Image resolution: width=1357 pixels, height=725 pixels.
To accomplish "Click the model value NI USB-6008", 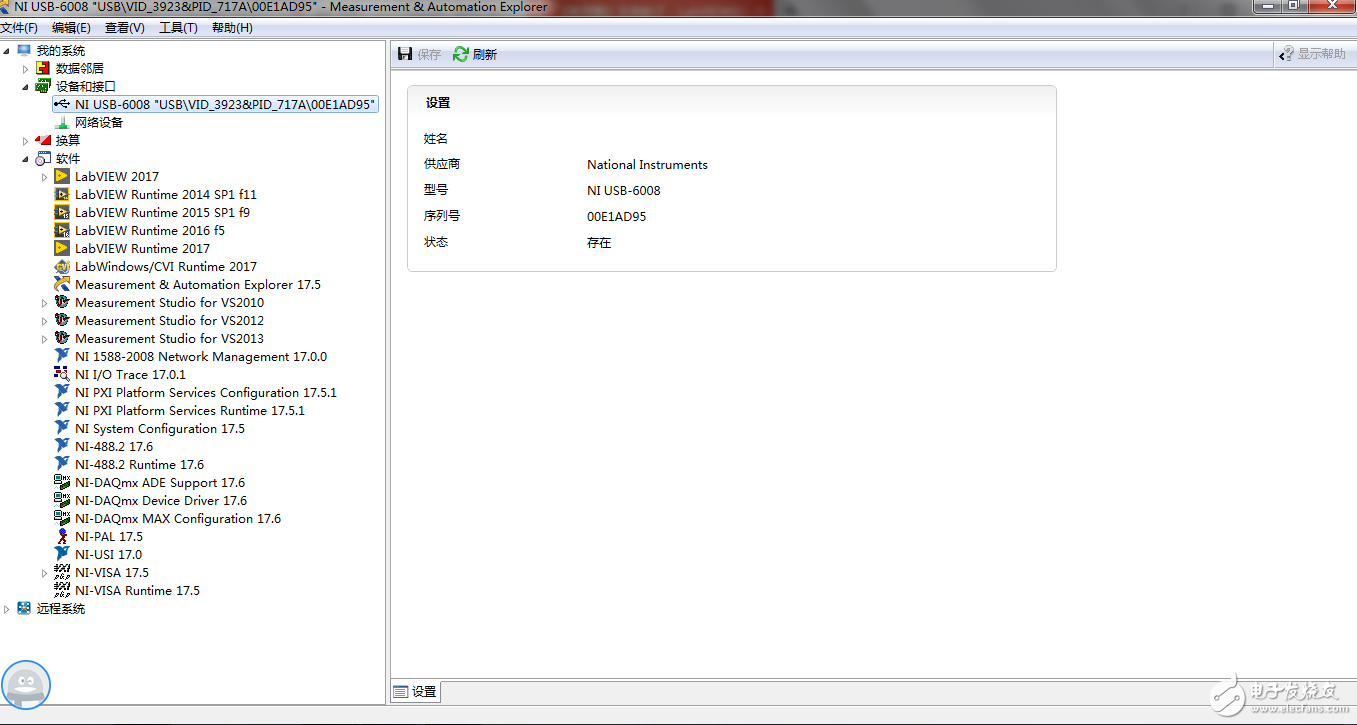I will pyautogui.click(x=623, y=190).
